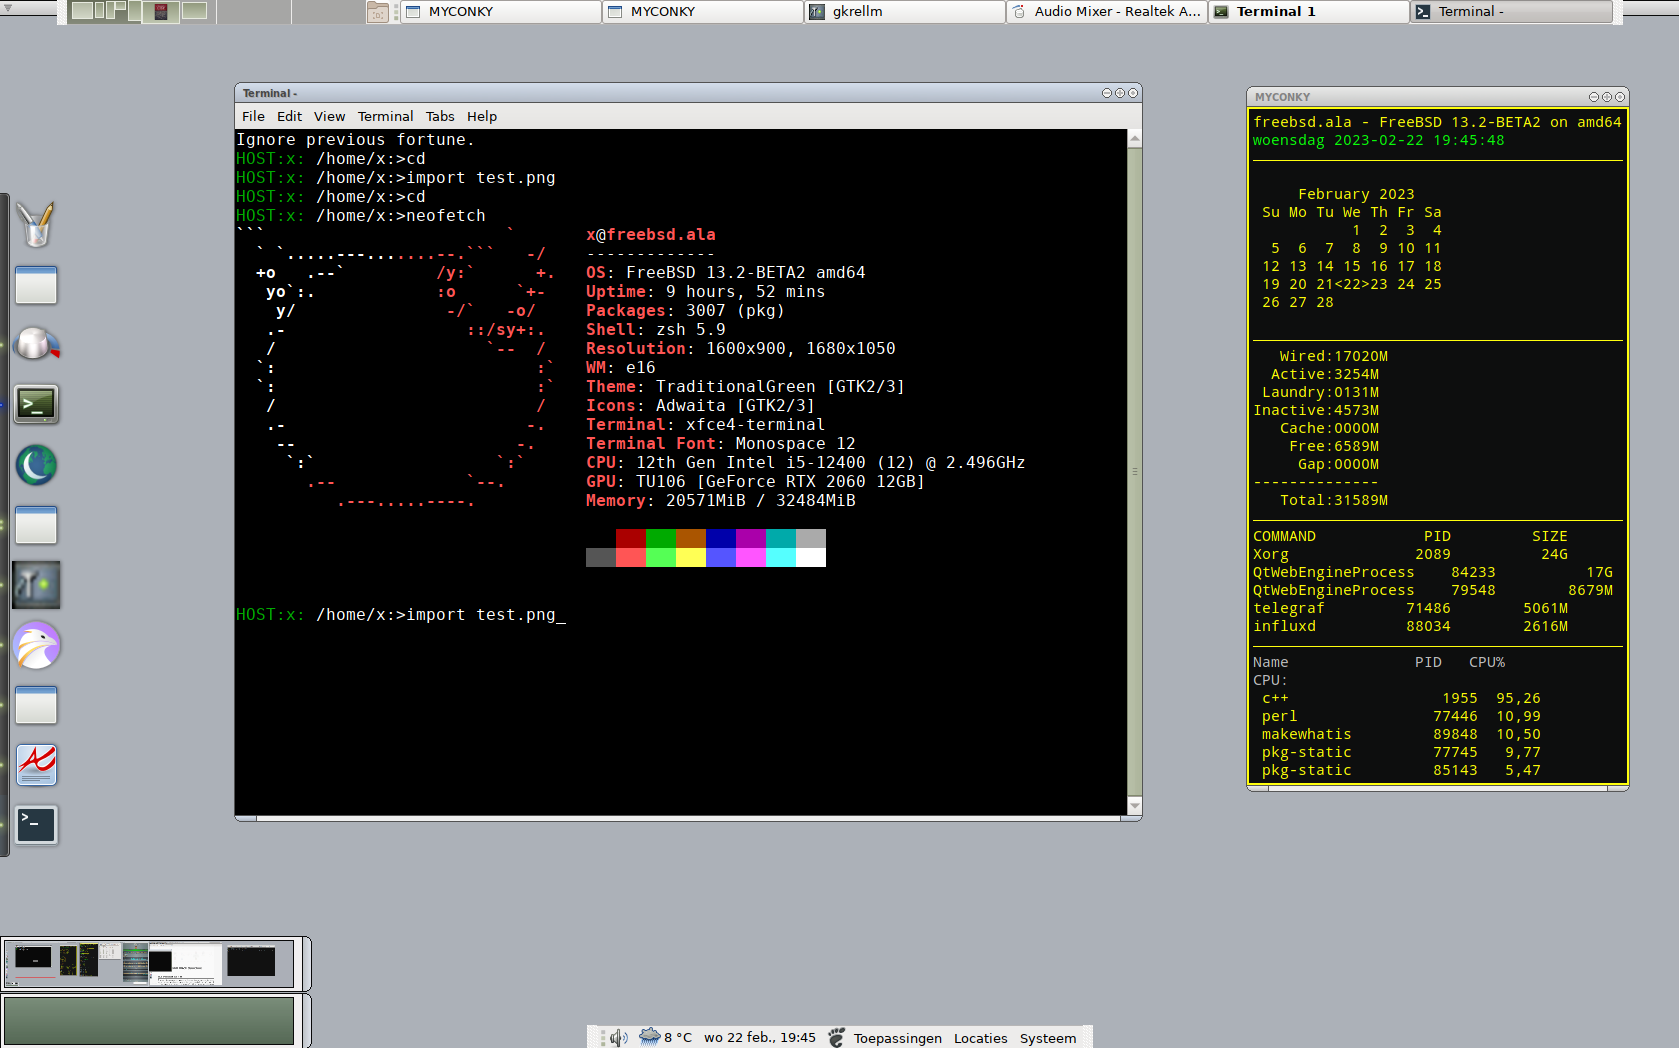Open the Terminal menu in menu bar
The width and height of the screenshot is (1679, 1048).
[x=385, y=116]
